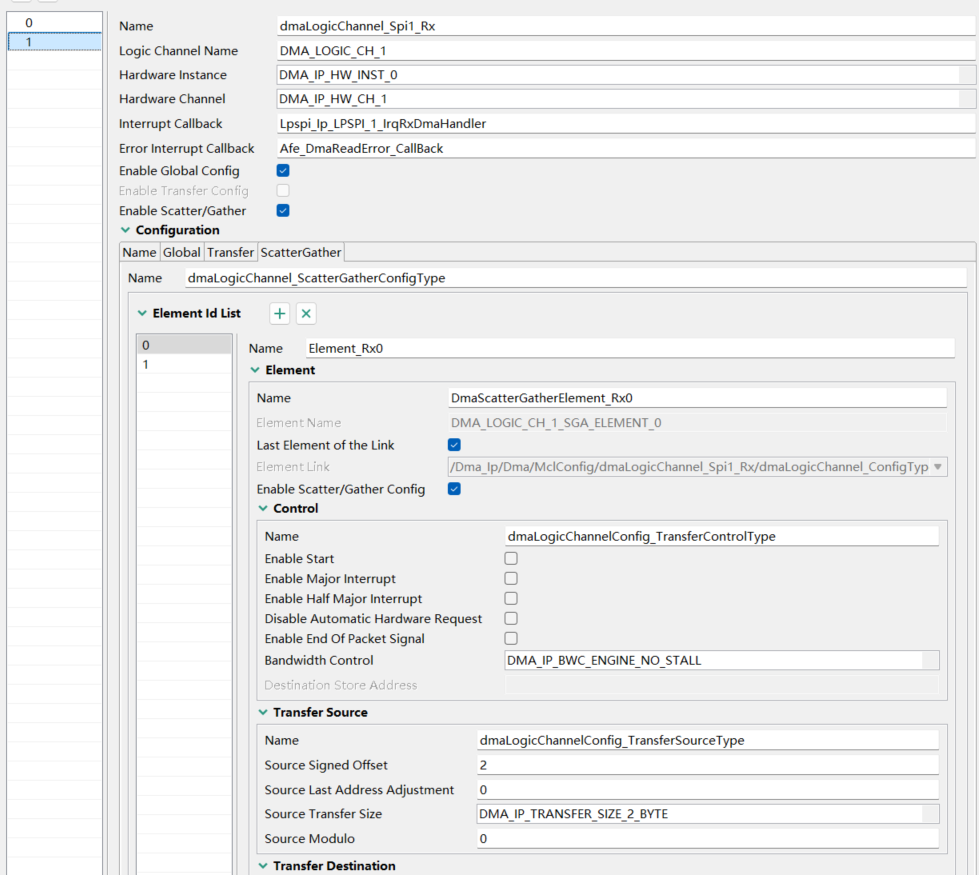Image resolution: width=979 pixels, height=875 pixels.
Task: Open the Element Link dropdown arrow
Action: click(x=938, y=466)
